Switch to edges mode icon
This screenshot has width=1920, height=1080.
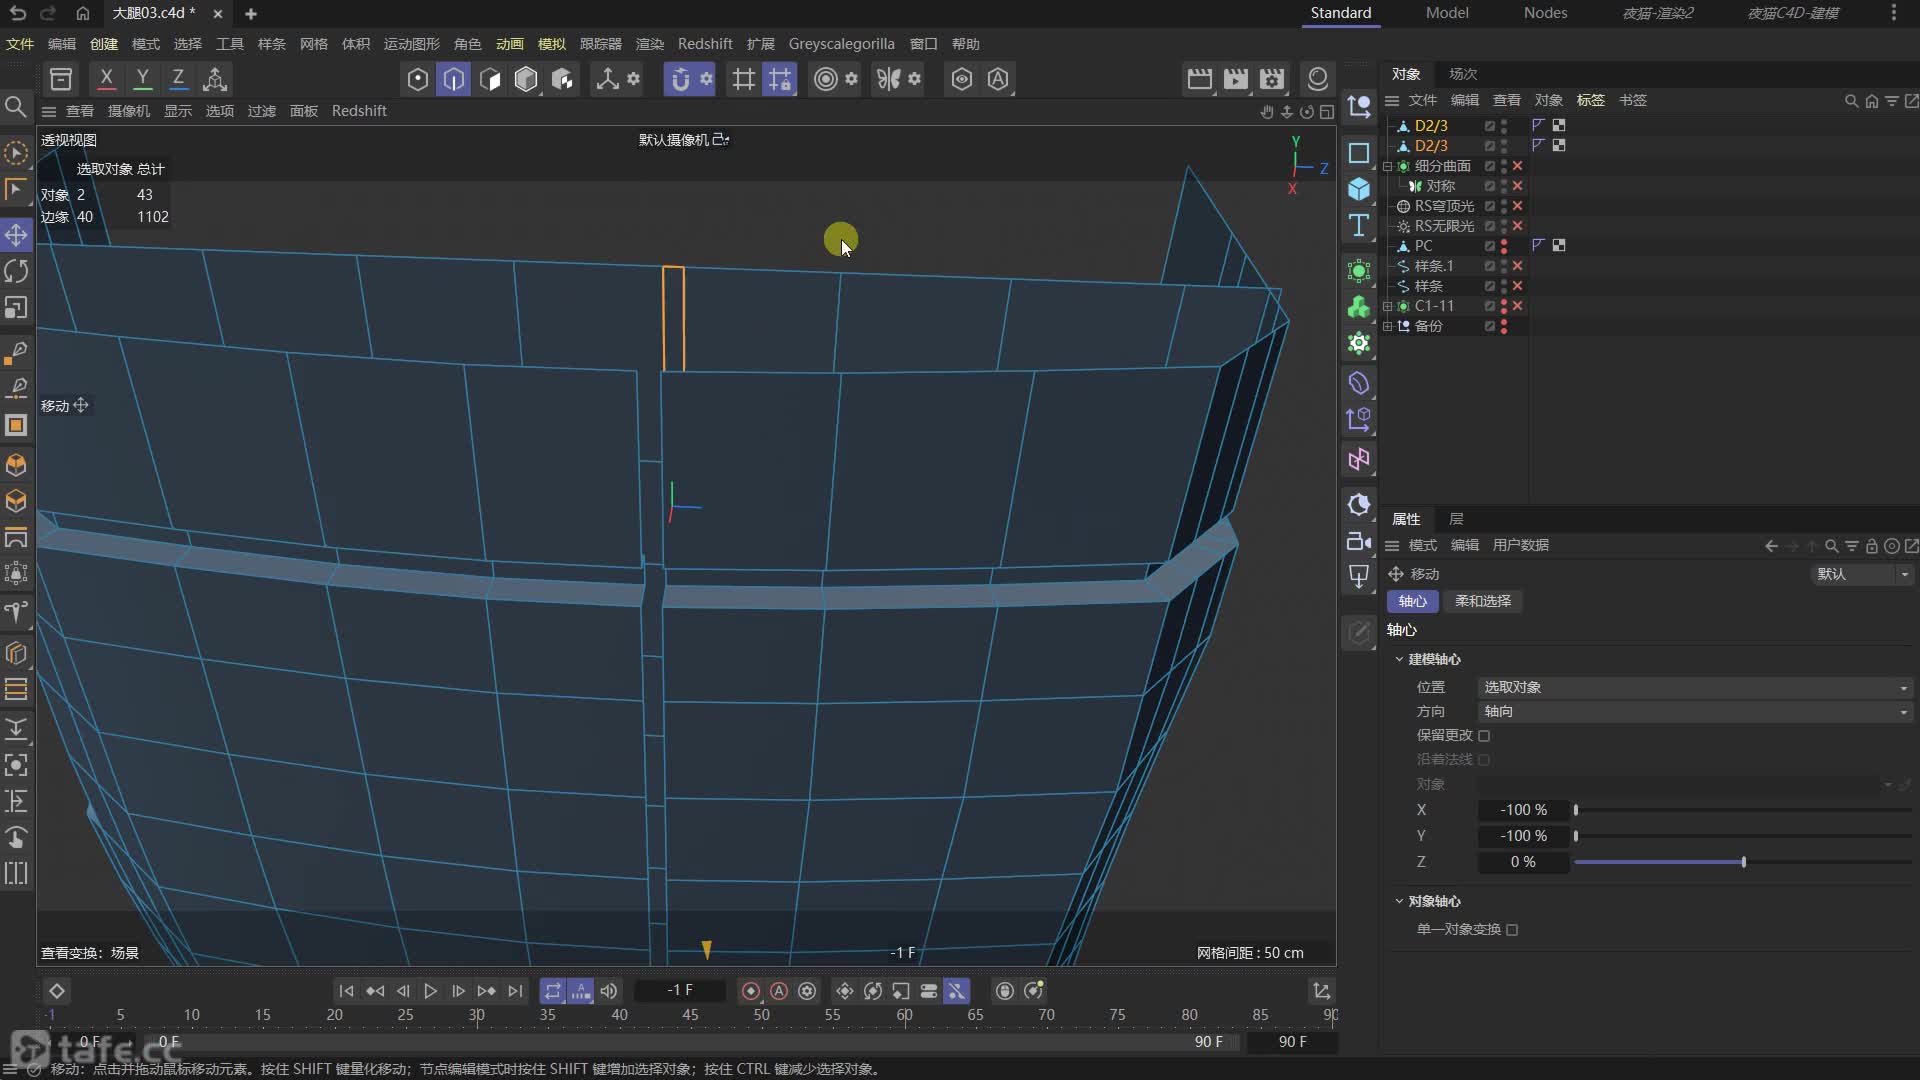click(x=454, y=79)
